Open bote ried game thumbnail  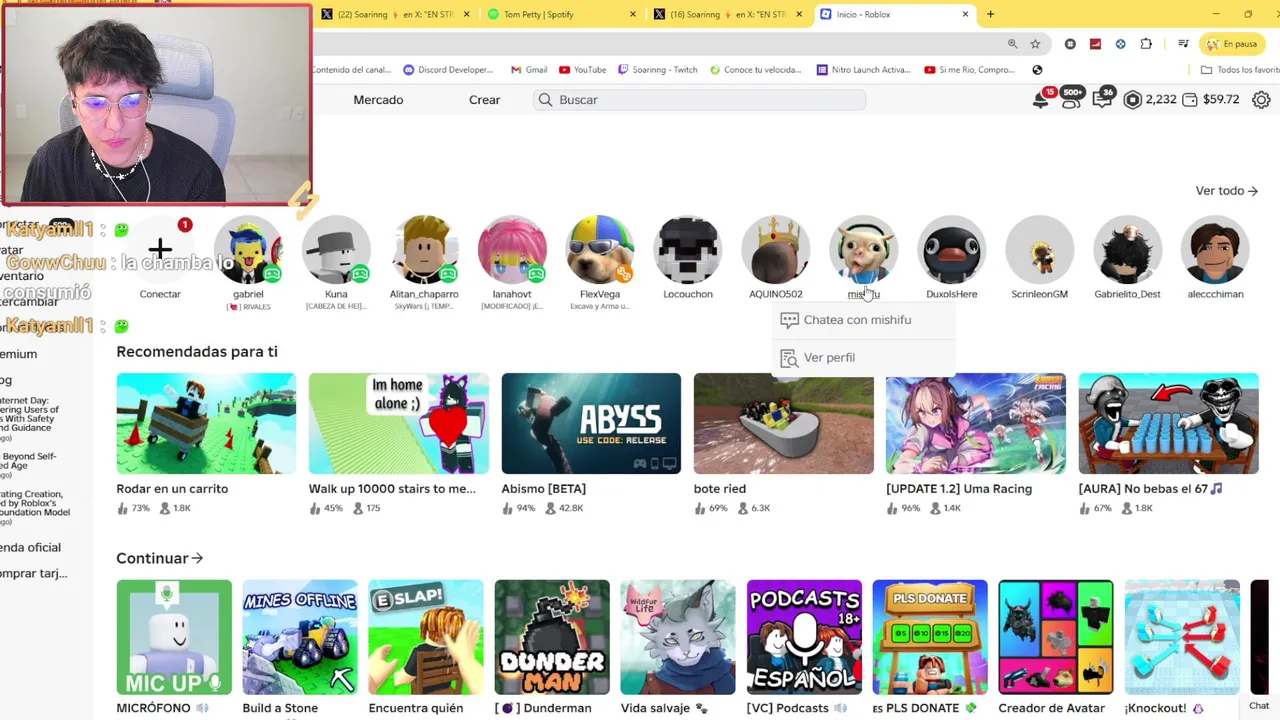coord(784,423)
